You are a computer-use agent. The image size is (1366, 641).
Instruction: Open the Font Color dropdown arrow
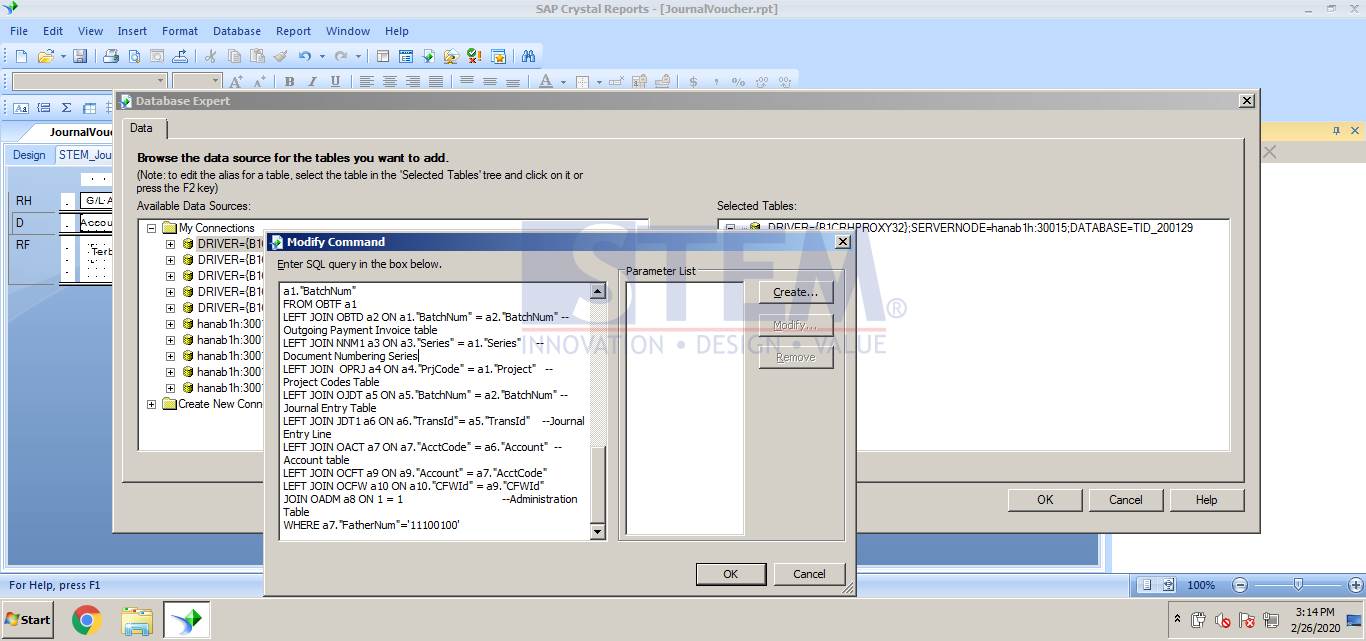[x=563, y=81]
